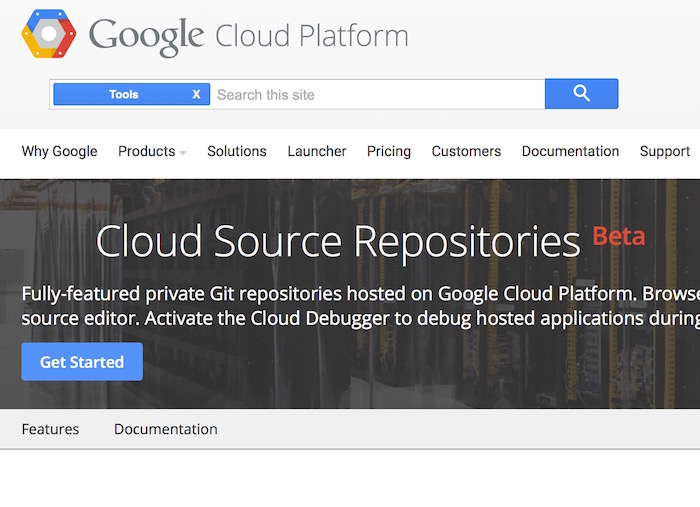Click the Get Started button
Image resolution: width=700 pixels, height=507 pixels.
click(x=82, y=362)
